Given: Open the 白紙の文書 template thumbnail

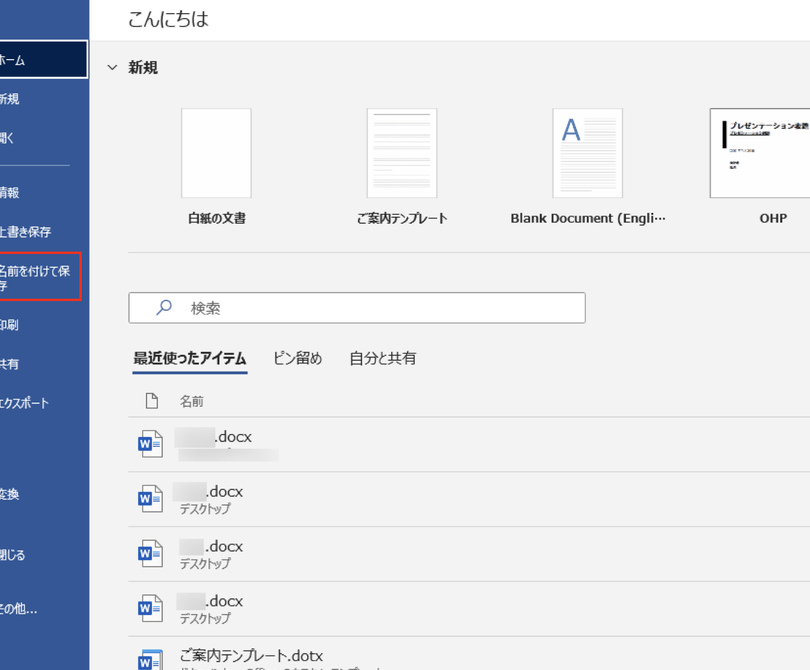Looking at the screenshot, I should 215,153.
